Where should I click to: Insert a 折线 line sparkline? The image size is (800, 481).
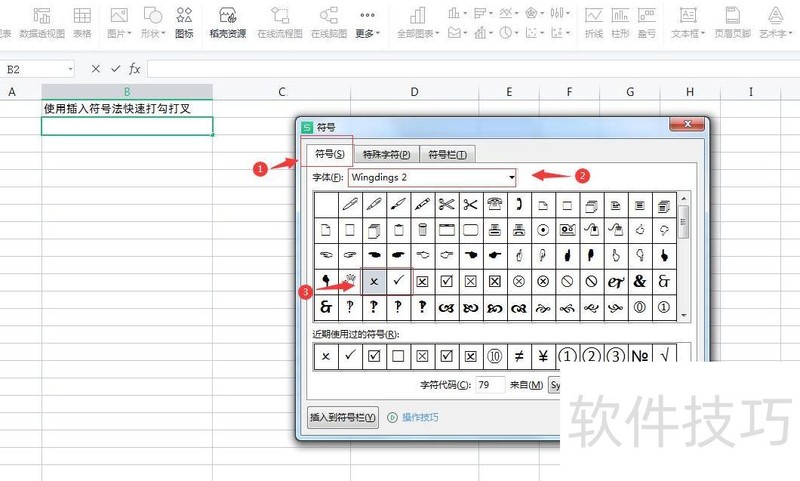(x=593, y=23)
